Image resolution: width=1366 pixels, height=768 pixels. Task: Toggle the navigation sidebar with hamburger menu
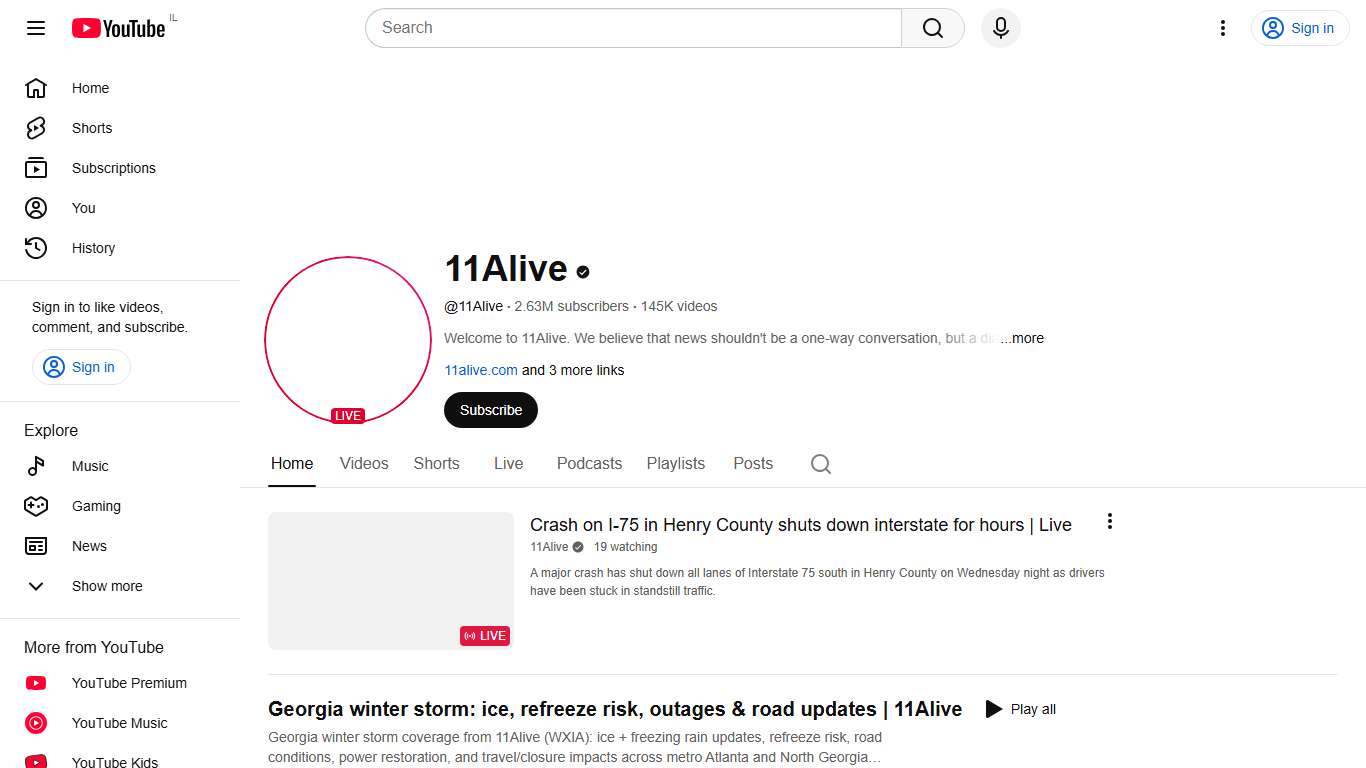tap(35, 28)
